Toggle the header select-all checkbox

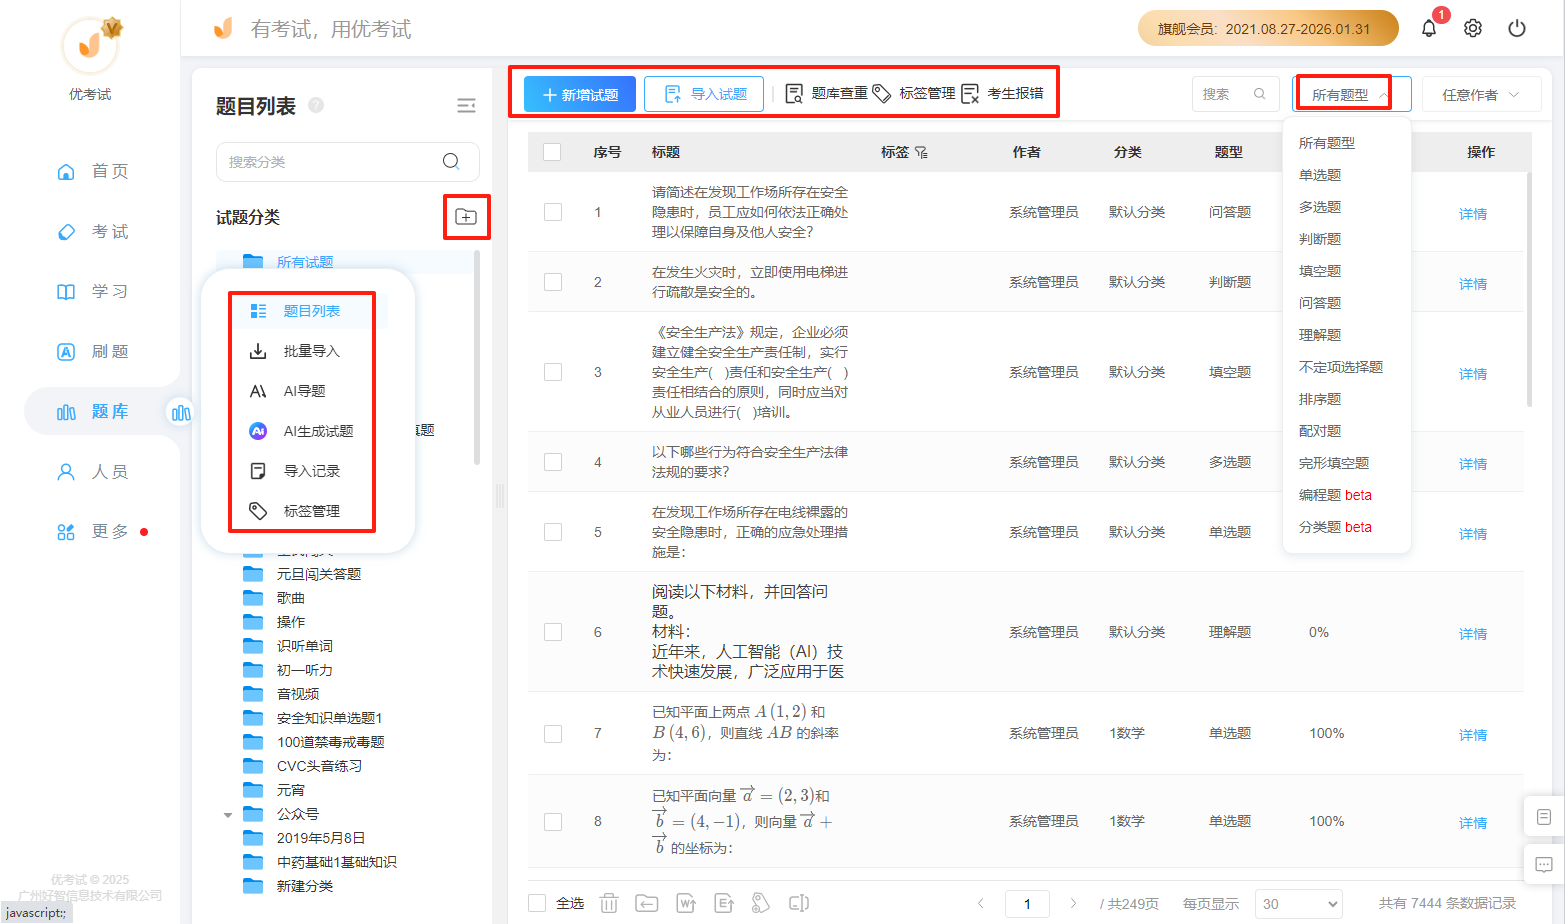point(552,152)
